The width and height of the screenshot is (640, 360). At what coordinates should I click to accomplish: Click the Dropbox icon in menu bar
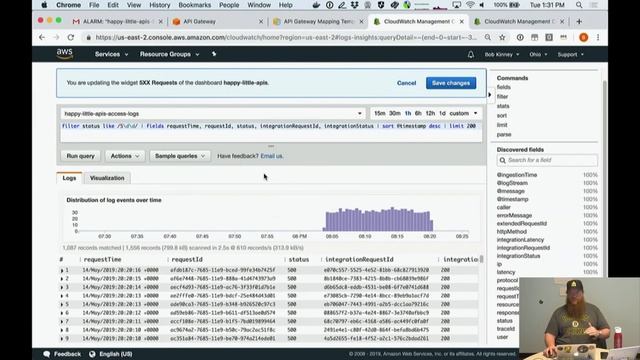354,5
